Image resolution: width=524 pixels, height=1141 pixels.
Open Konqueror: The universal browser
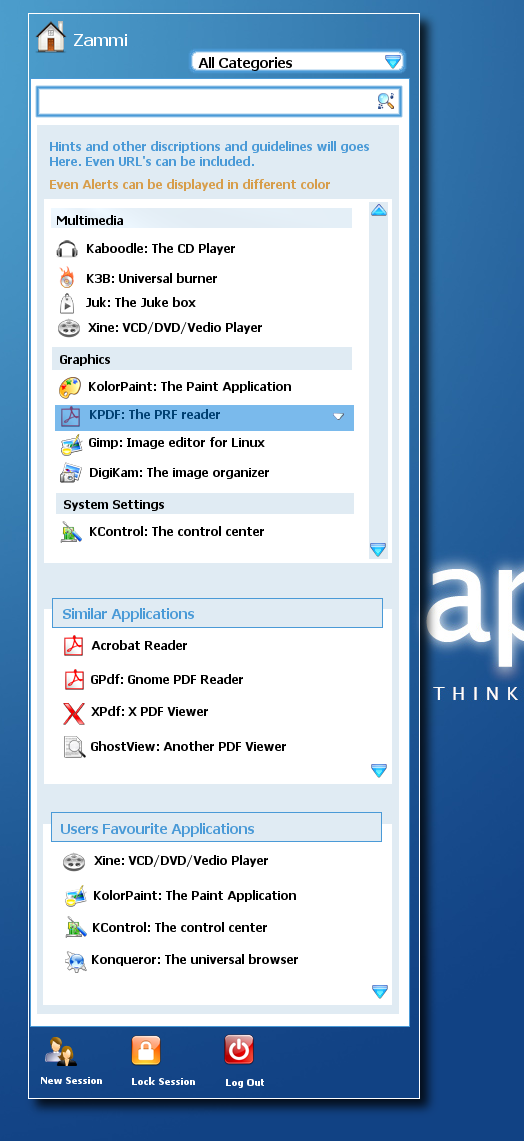tap(194, 960)
